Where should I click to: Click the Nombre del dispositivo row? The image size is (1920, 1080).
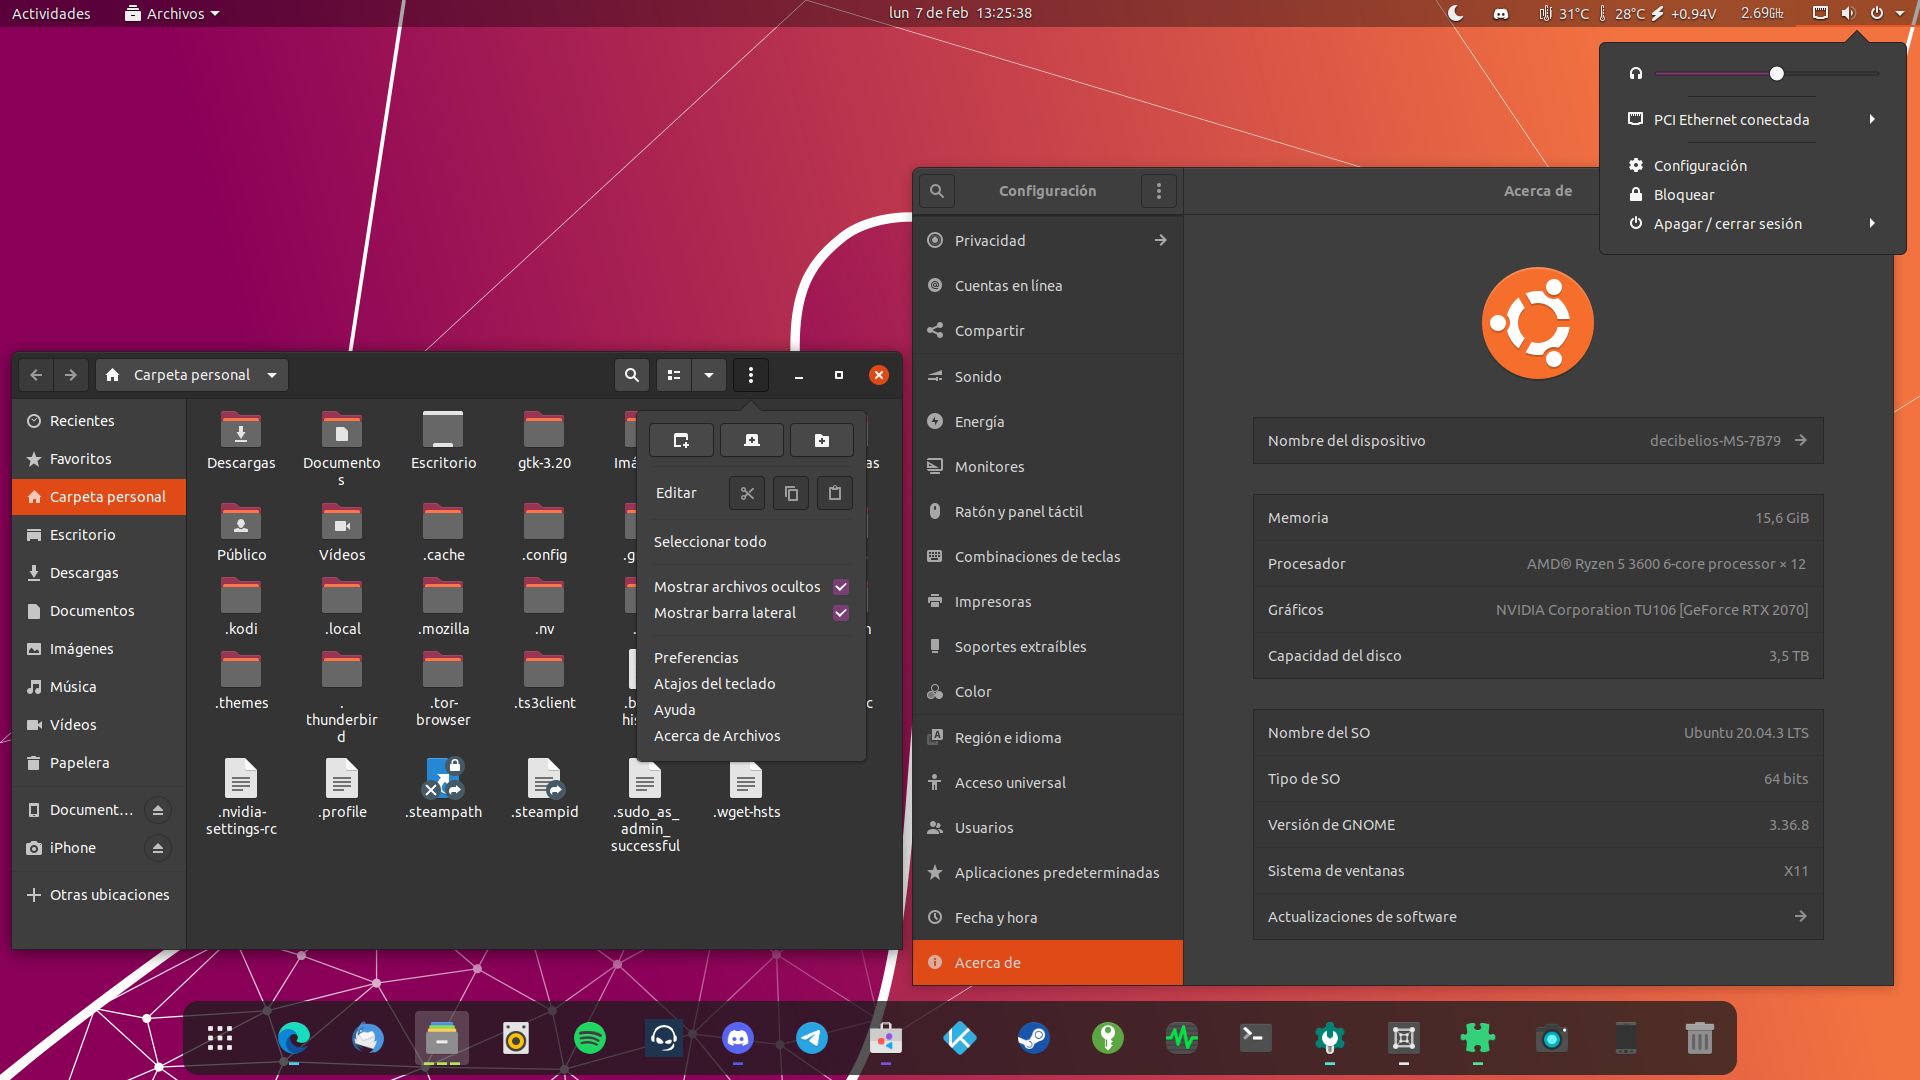[x=1537, y=441]
